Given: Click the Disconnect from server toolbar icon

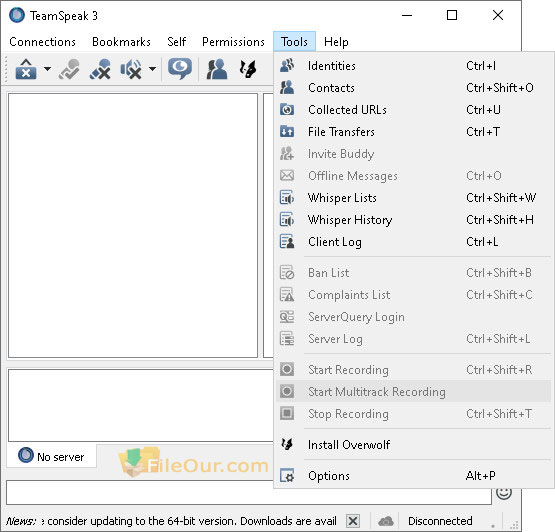Looking at the screenshot, I should (x=69, y=69).
